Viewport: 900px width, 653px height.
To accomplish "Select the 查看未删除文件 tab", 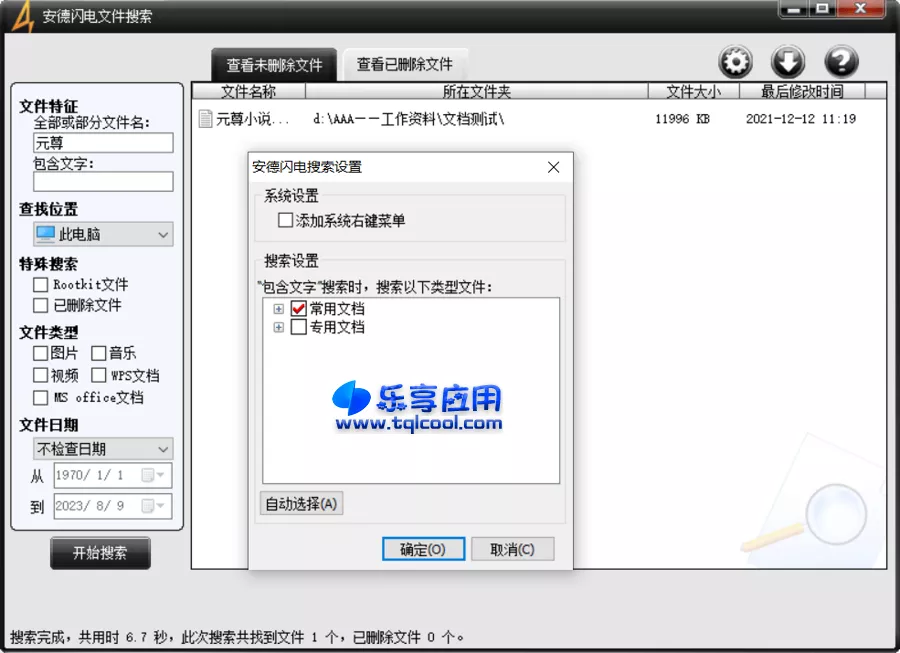I will click(x=274, y=62).
